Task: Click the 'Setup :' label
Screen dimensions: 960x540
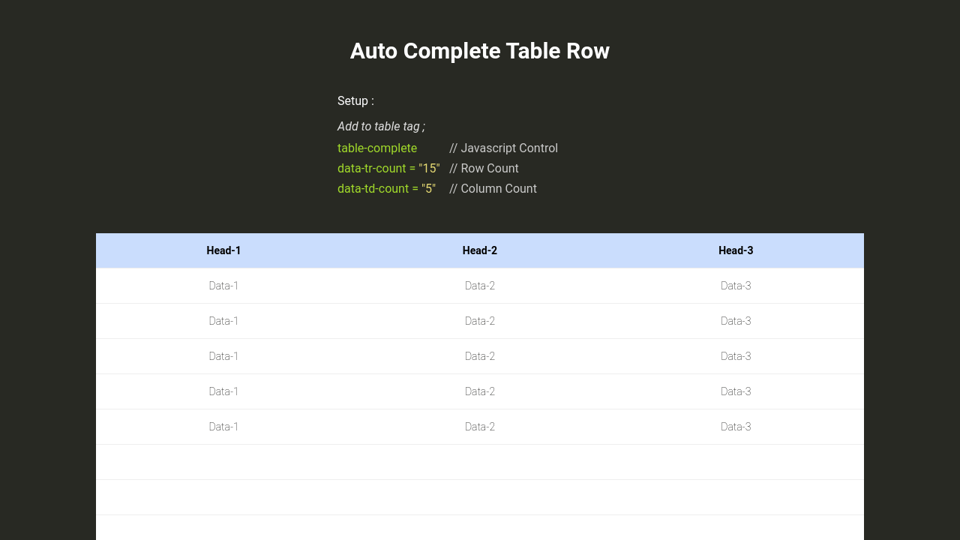Action: 355,101
